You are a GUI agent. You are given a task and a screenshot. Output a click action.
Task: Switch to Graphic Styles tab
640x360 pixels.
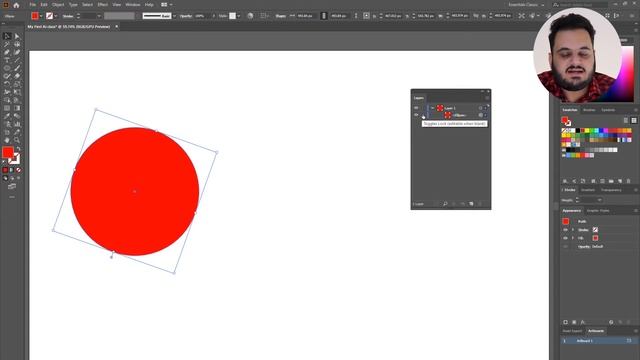coord(598,211)
